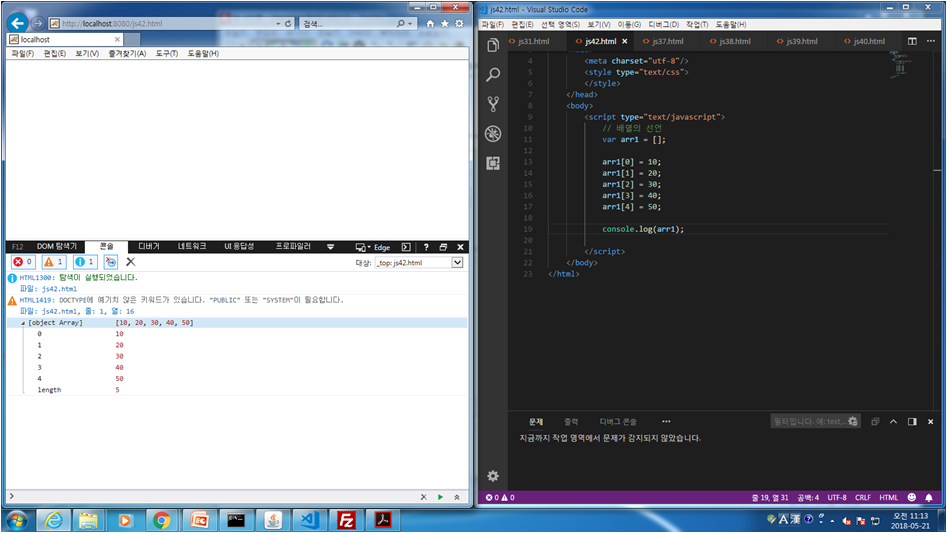
Task: Click js42.html file link under HTML1300 message
Action: pos(59,289)
